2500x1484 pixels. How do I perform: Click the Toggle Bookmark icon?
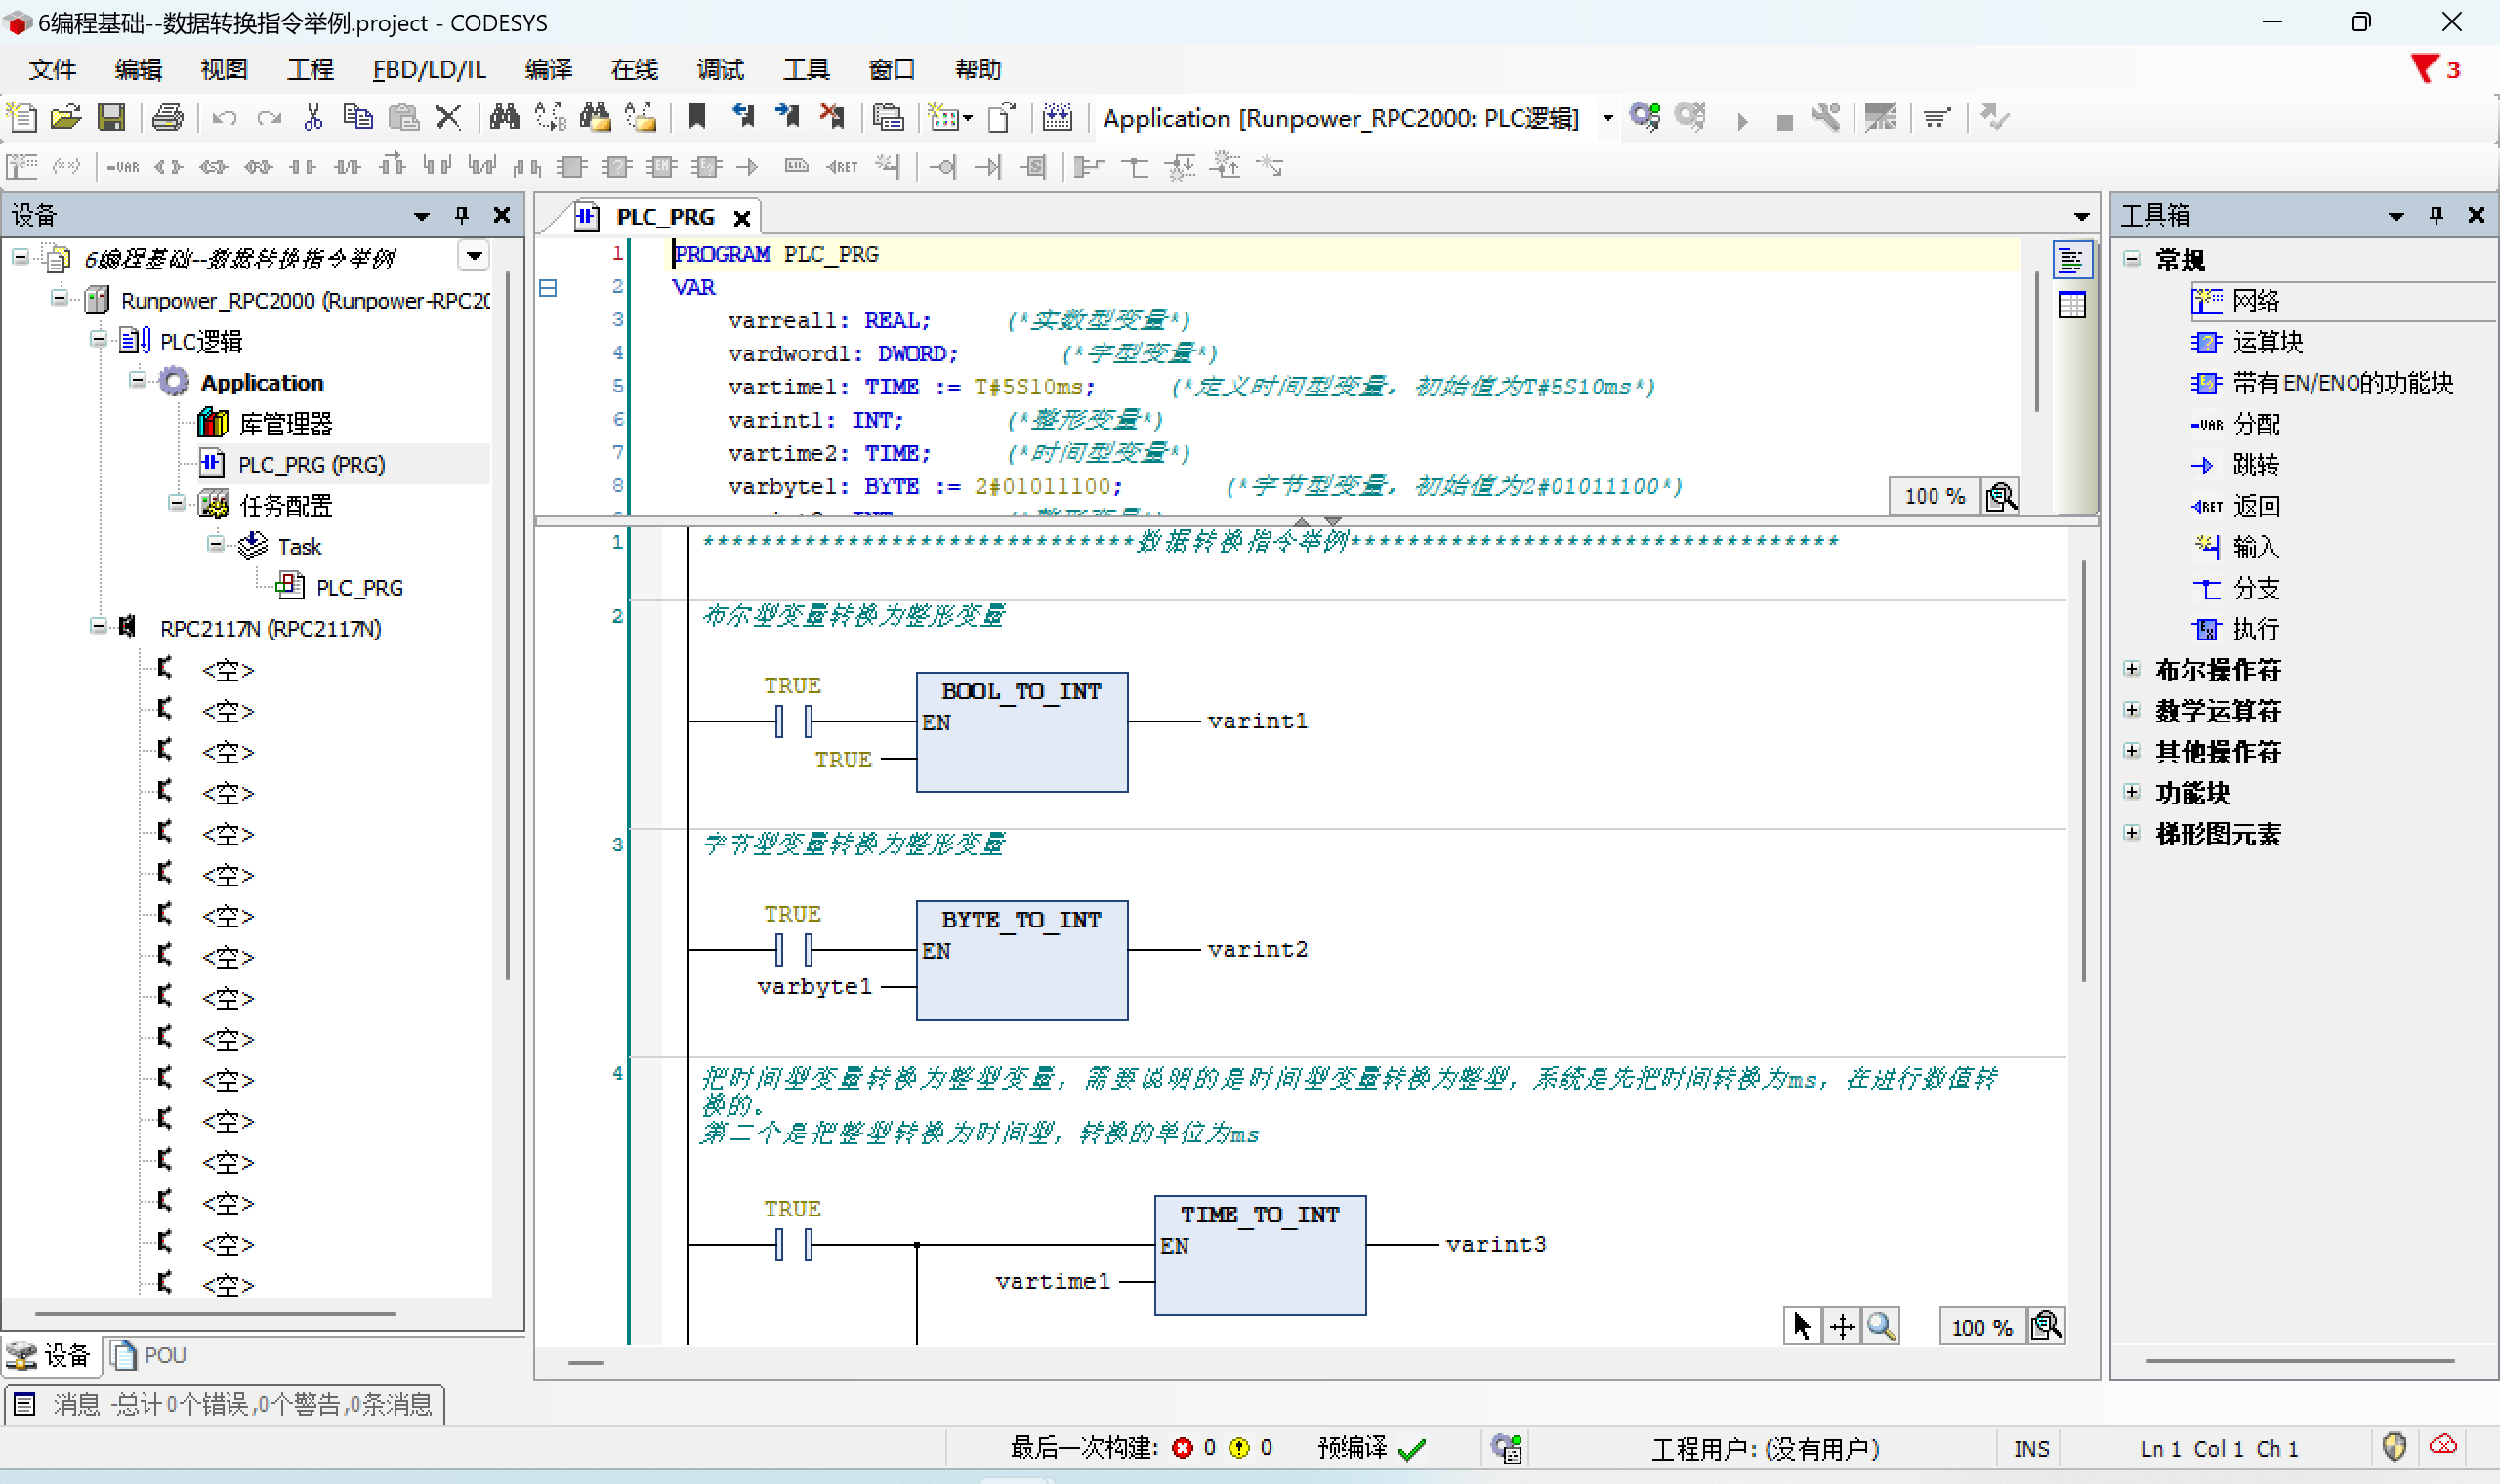[x=697, y=118]
